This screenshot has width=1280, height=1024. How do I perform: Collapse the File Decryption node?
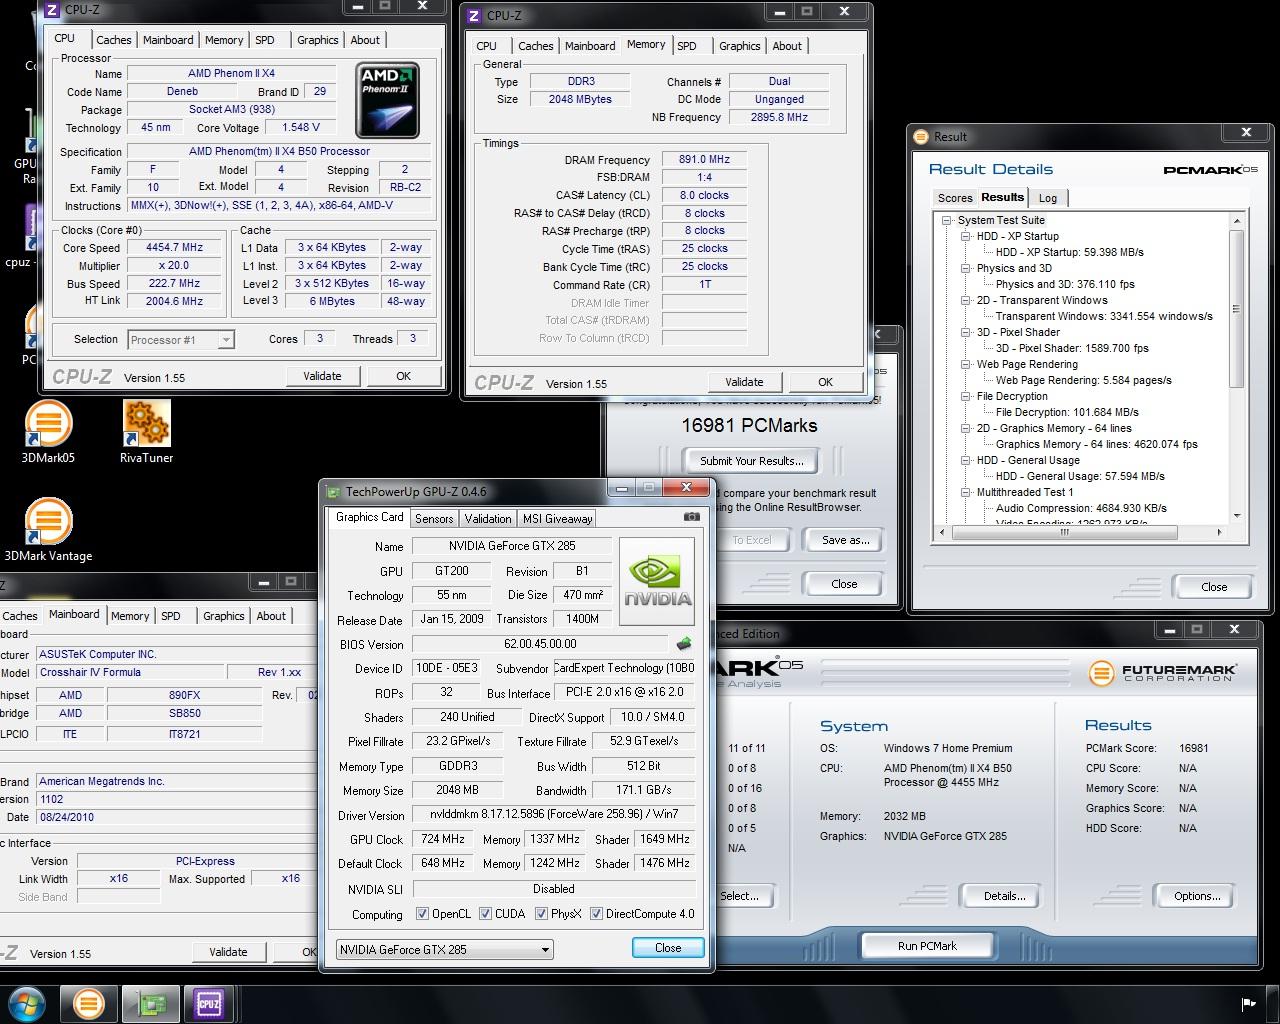pyautogui.click(x=966, y=396)
